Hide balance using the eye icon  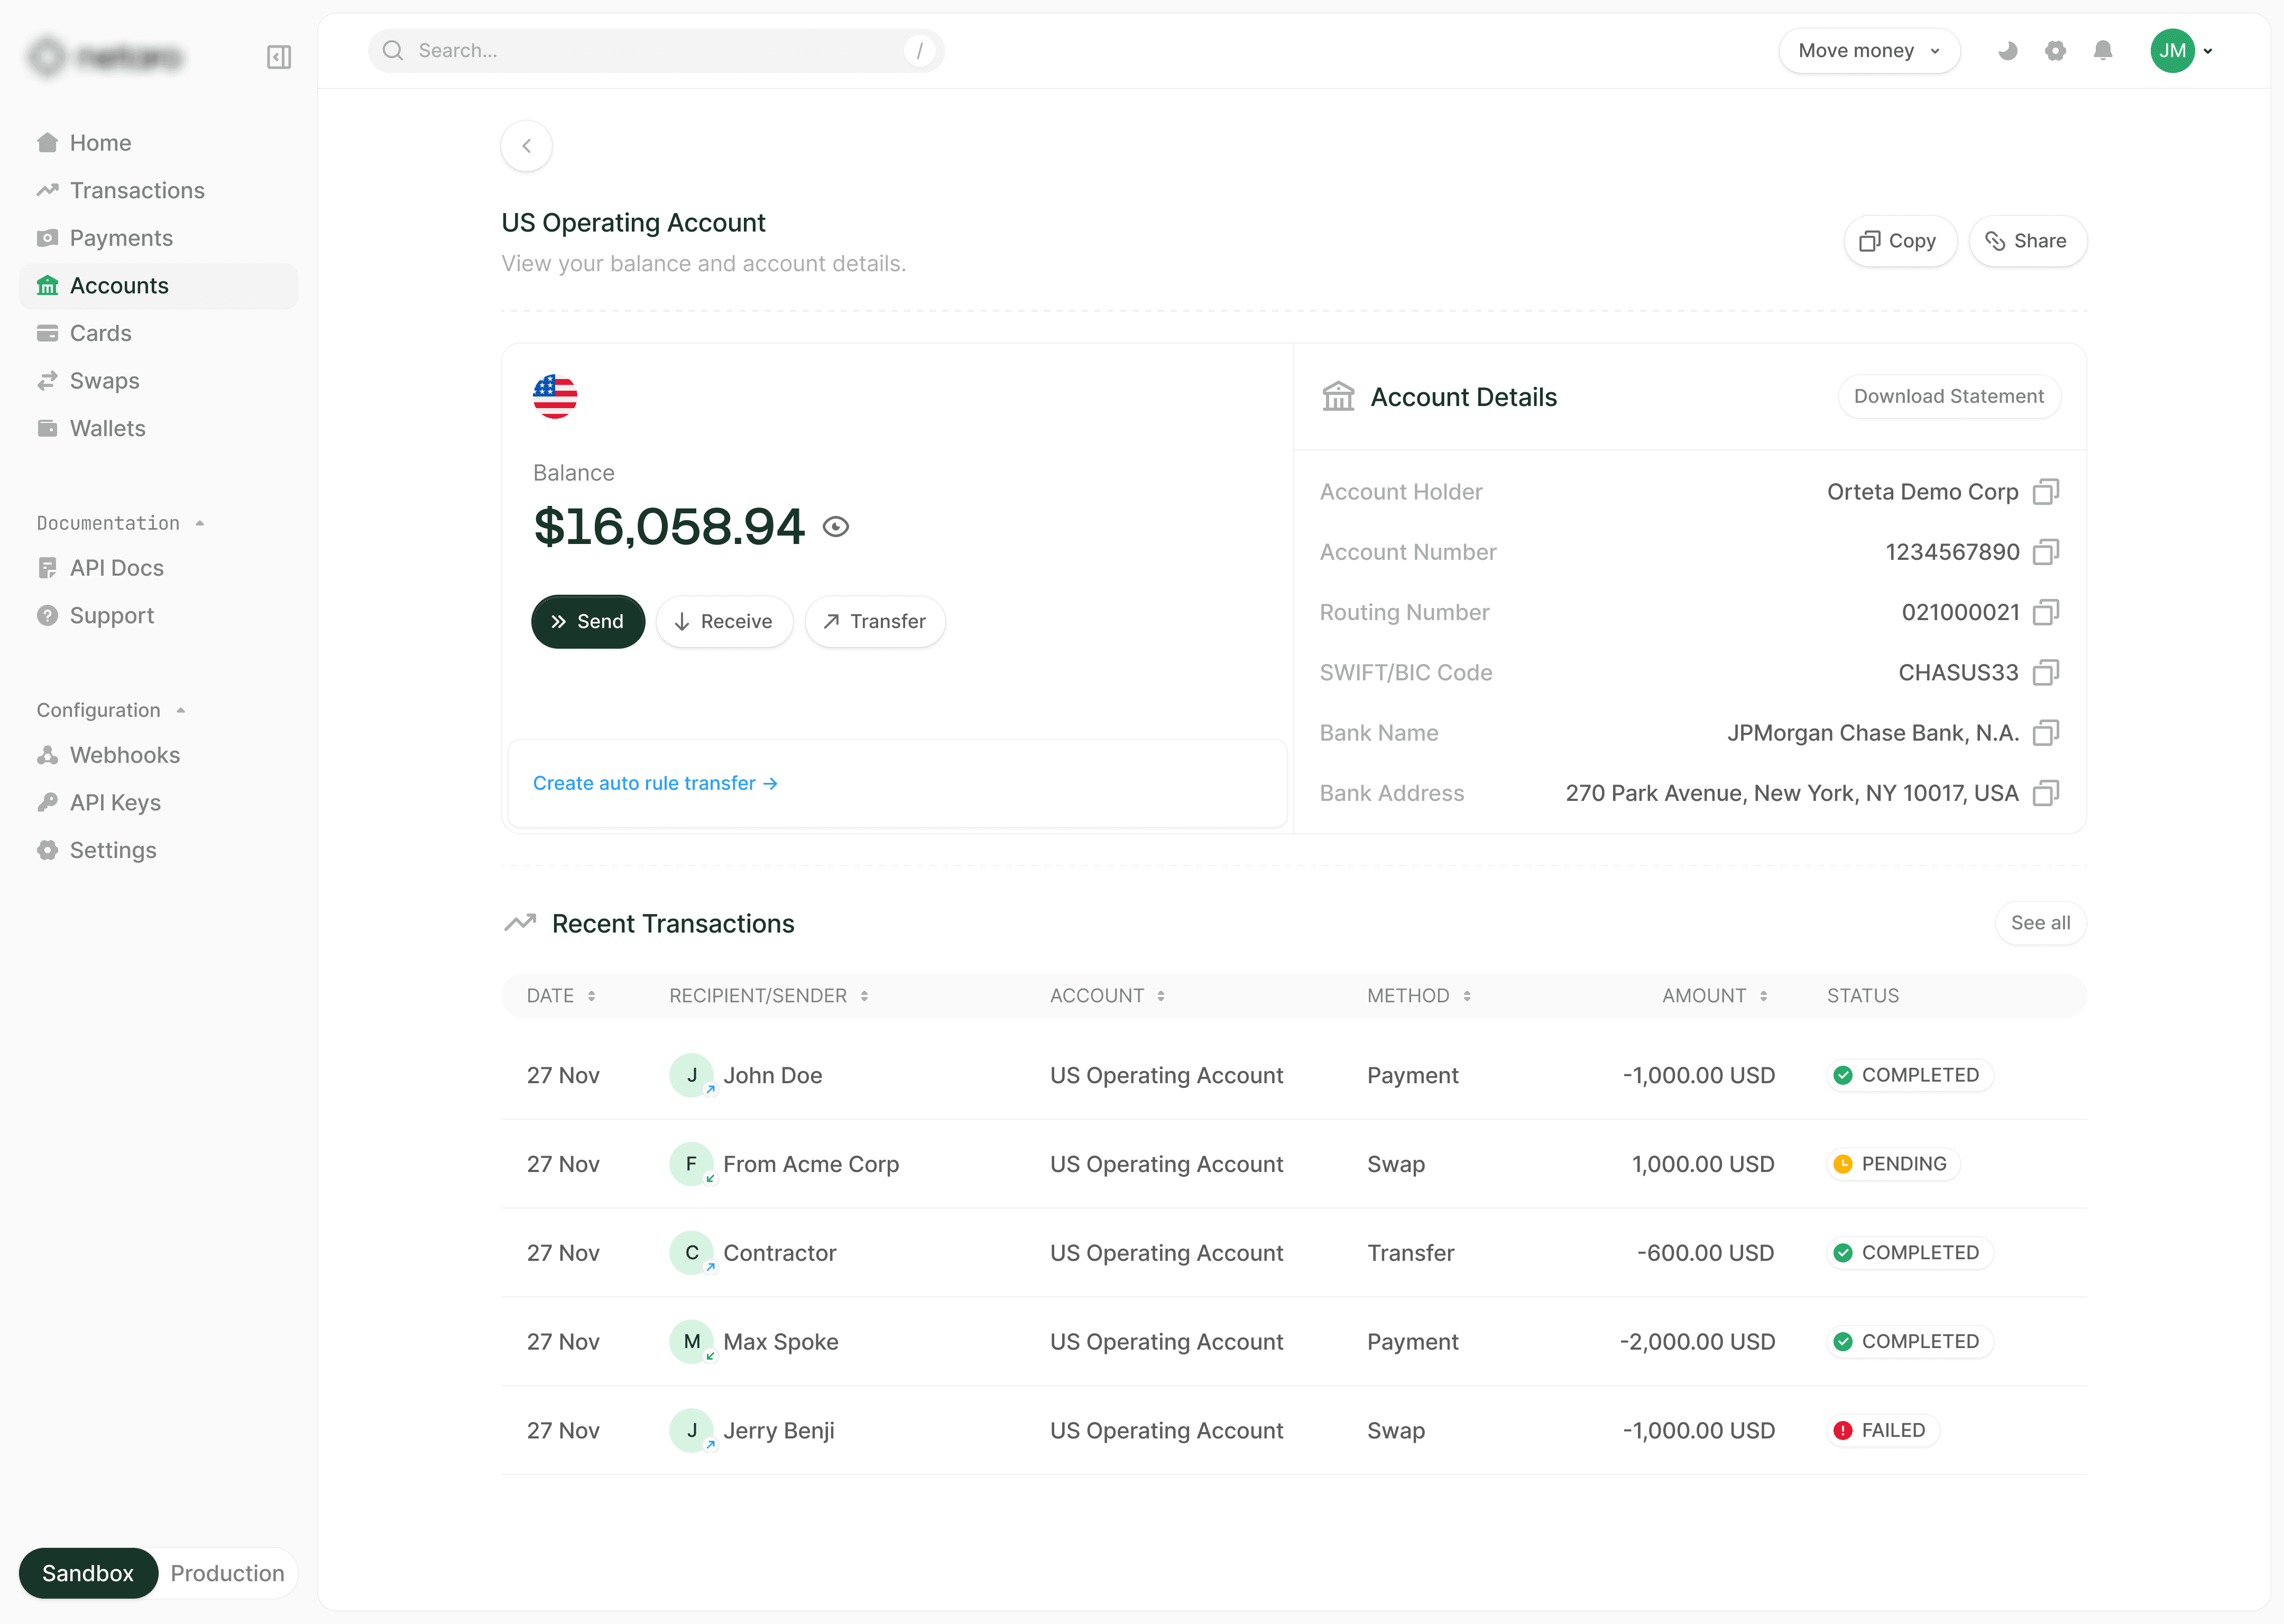coord(836,527)
